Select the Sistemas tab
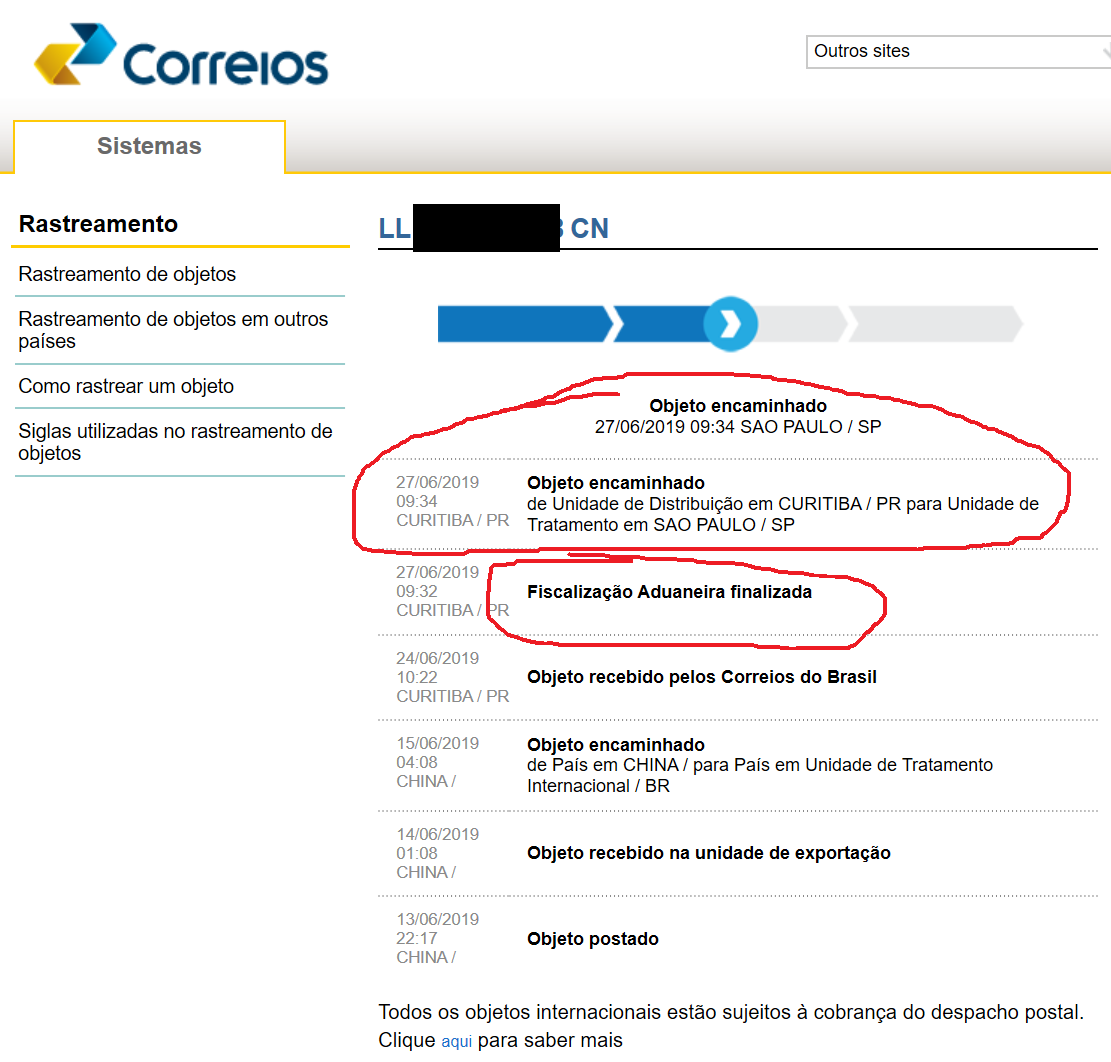The width and height of the screenshot is (1111, 1062). [150, 146]
